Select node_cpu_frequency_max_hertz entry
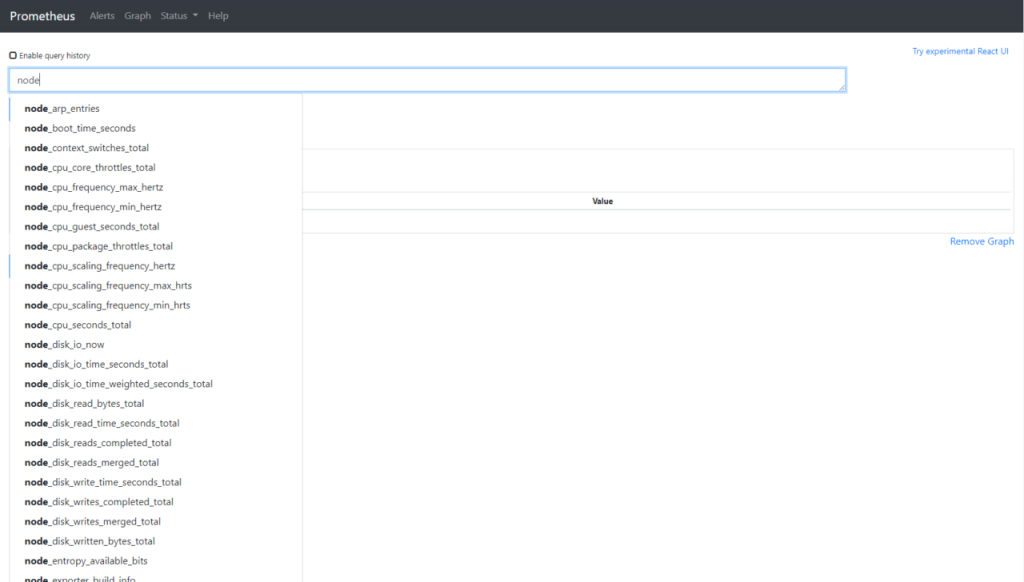The image size is (1024, 582). (156, 187)
